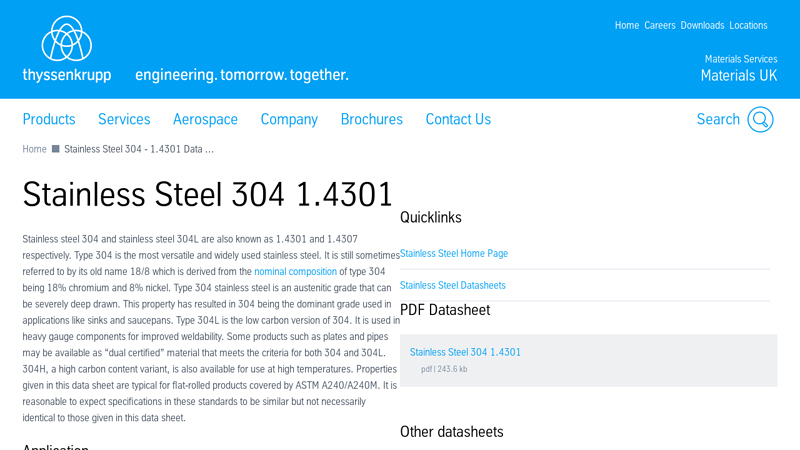800x450 pixels.
Task: Download Stainless Steel 304 1.4301 PDF
Action: [465, 352]
